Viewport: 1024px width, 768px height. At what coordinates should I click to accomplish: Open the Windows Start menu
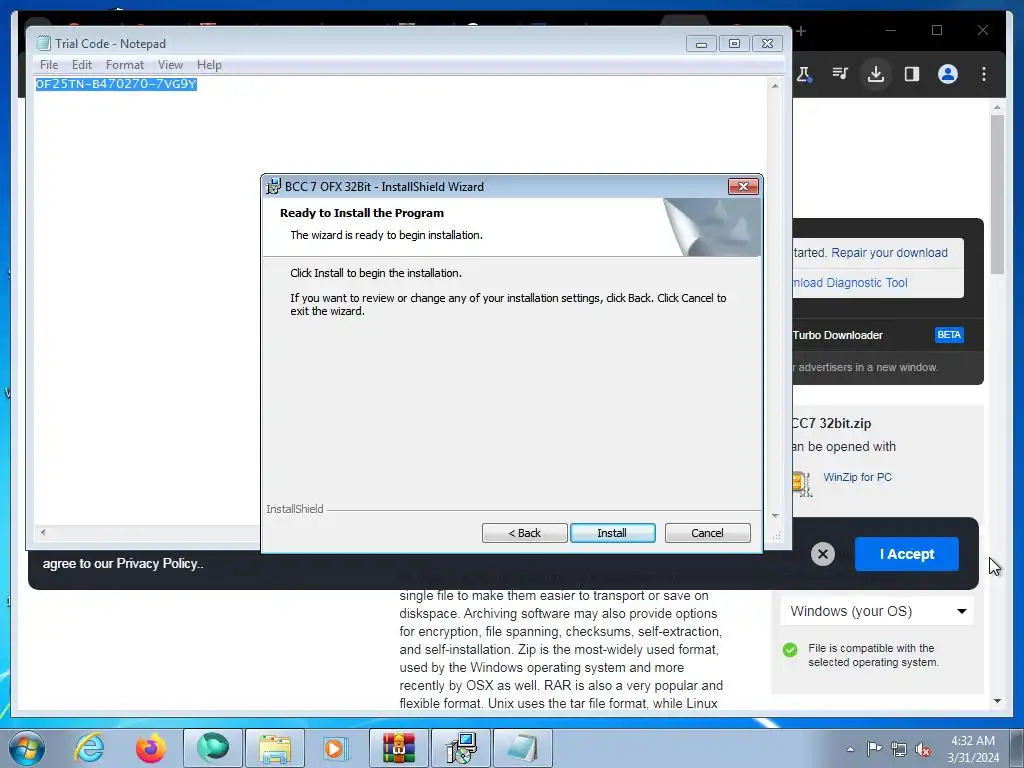[x=27, y=748]
